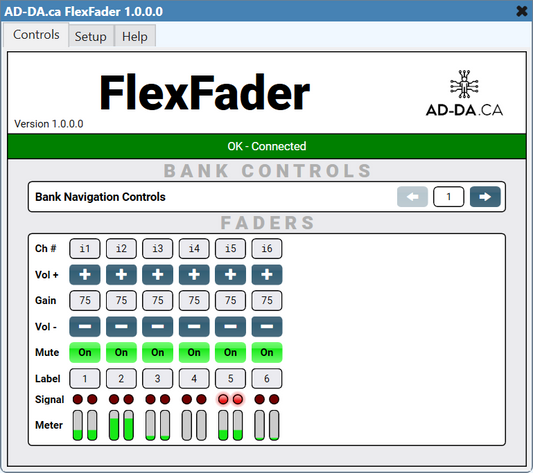The width and height of the screenshot is (533, 473).
Task: Click channel number box i1
Action: [85, 249]
